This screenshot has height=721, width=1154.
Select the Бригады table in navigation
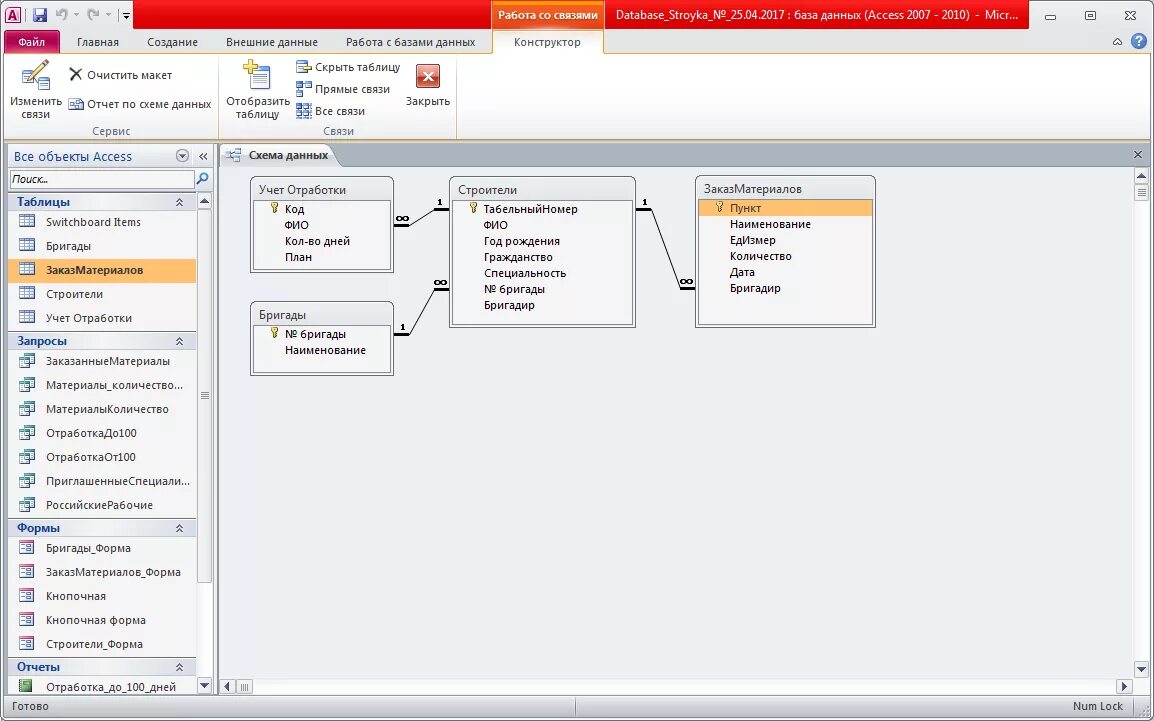click(x=102, y=246)
